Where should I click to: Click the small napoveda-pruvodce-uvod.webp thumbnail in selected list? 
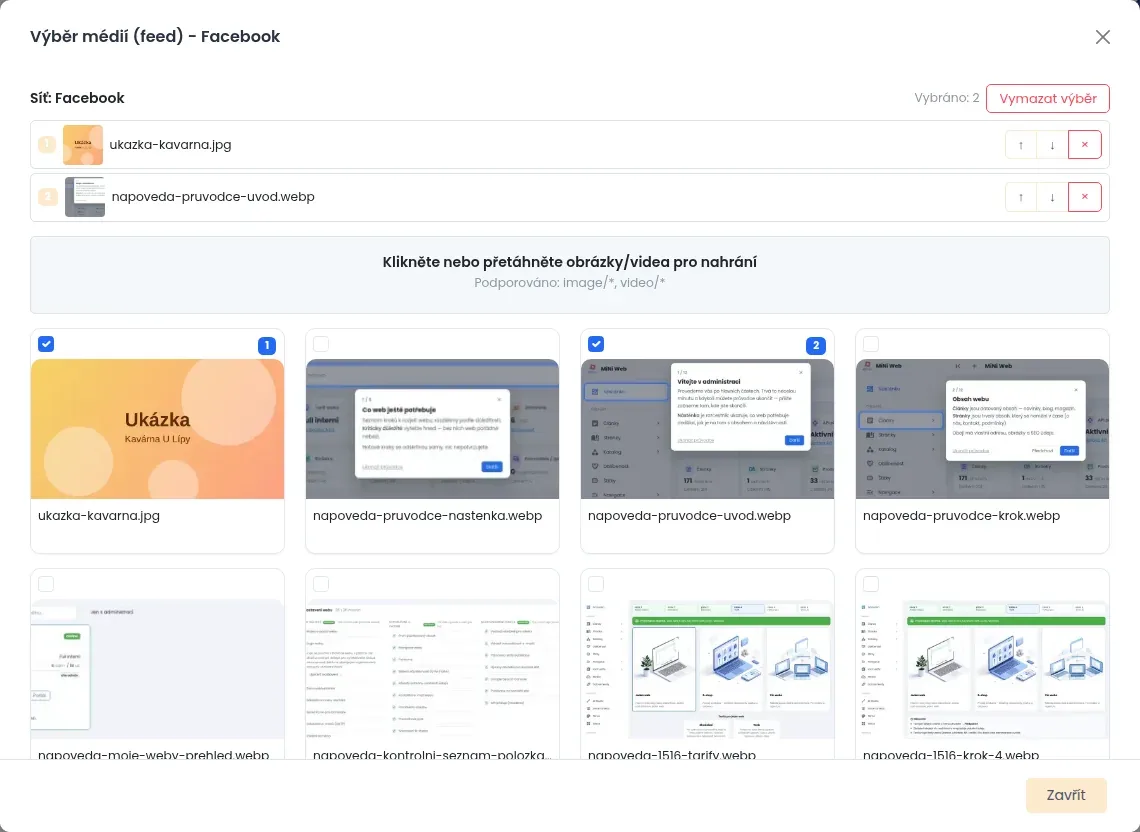pyautogui.click(x=85, y=197)
